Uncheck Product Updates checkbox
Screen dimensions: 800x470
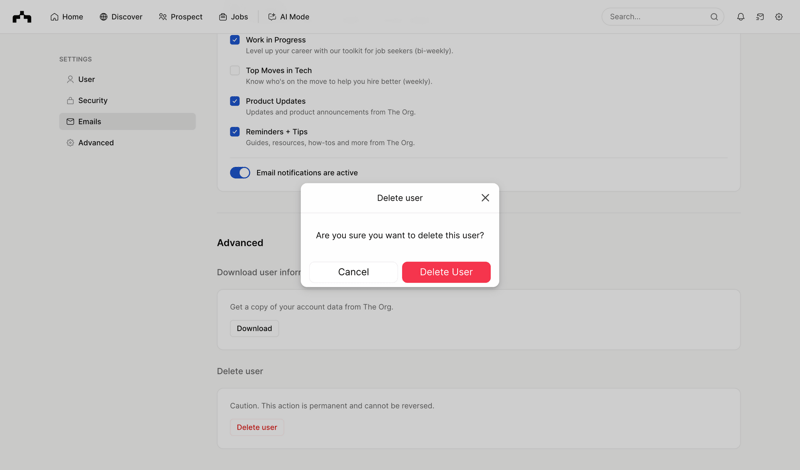point(235,101)
